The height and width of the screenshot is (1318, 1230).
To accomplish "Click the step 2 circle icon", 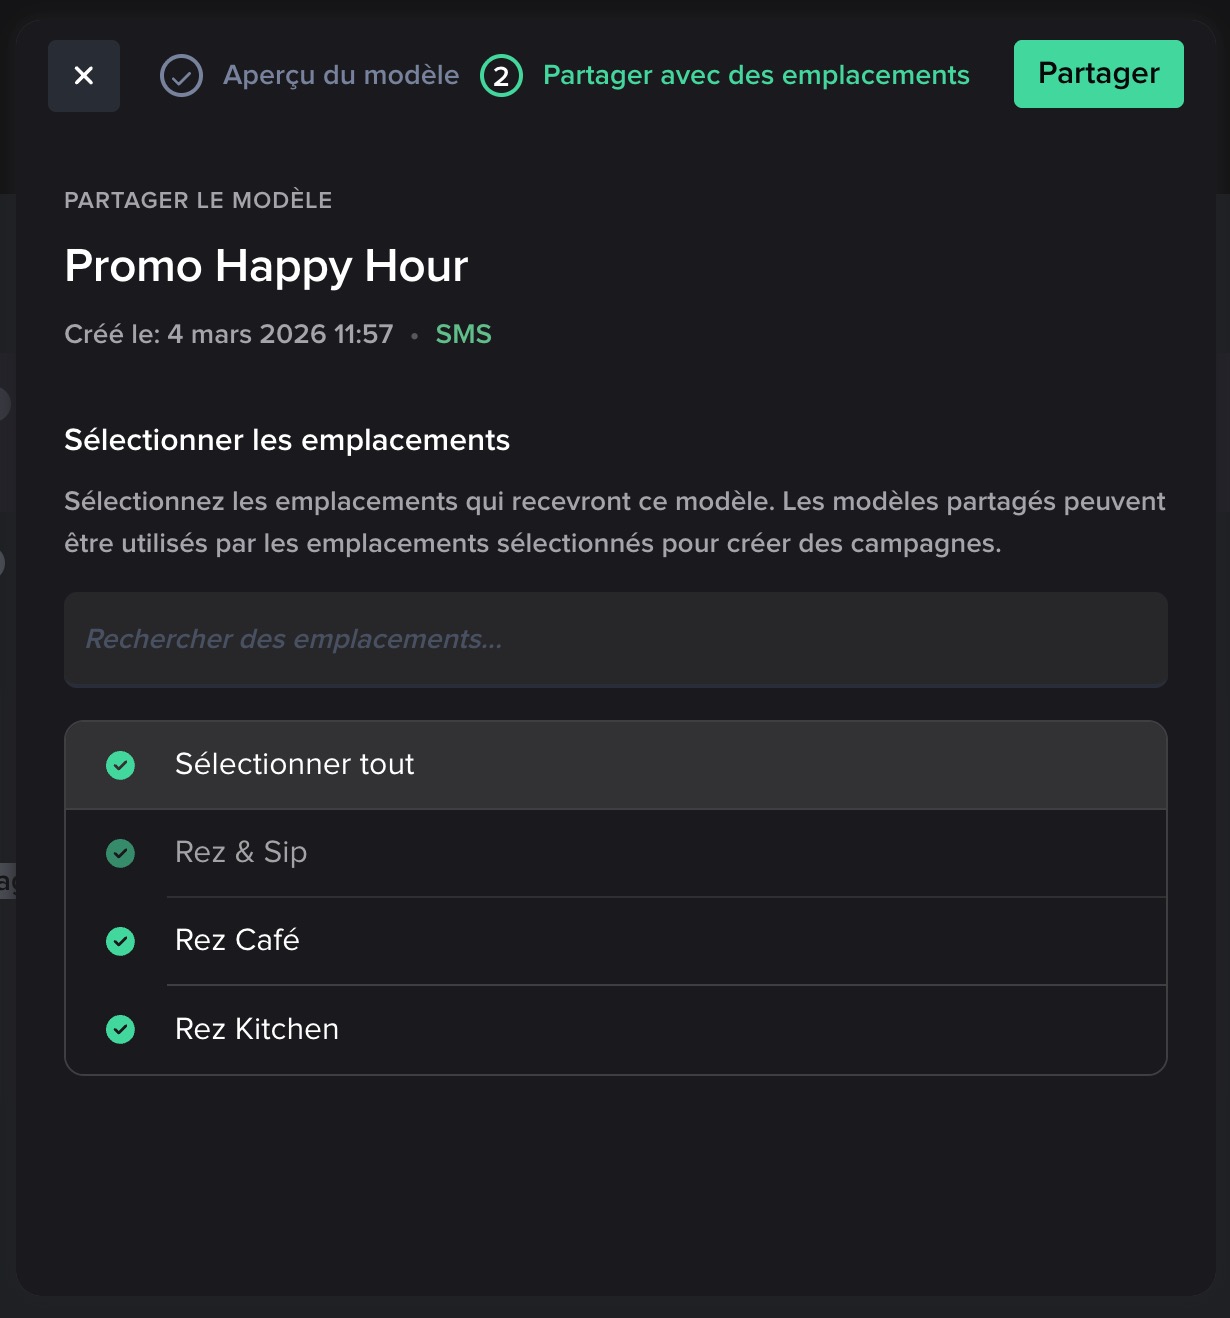I will pos(501,76).
